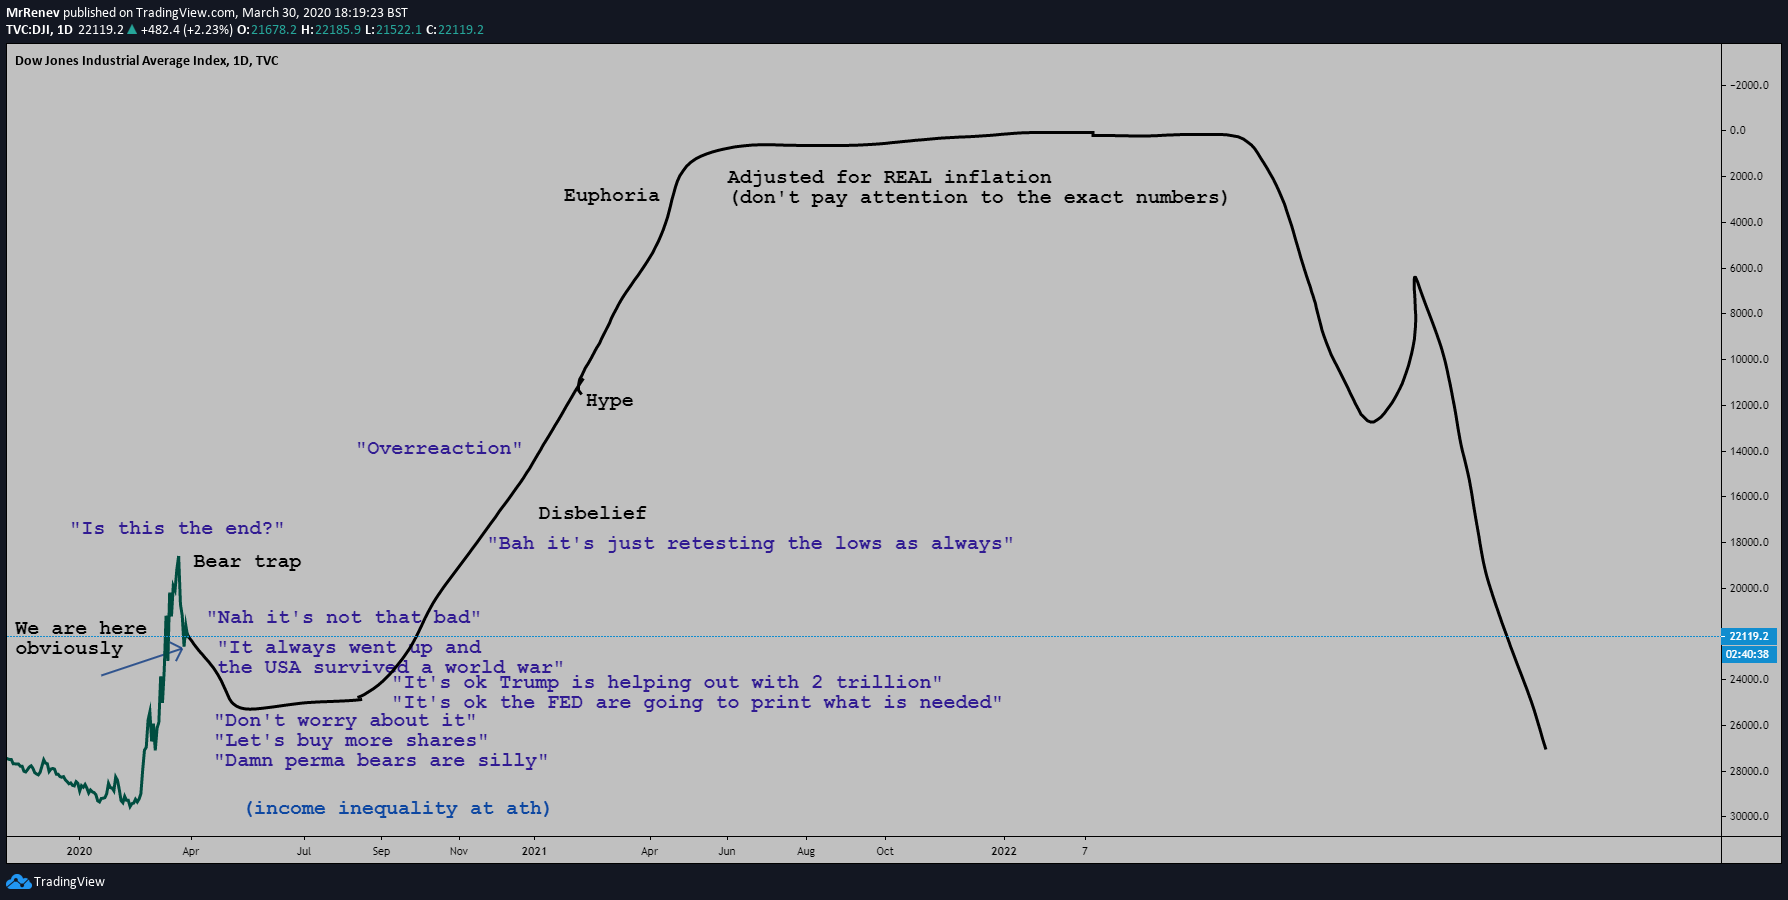
Task: Click the Oct label on time axis
Action: [x=885, y=851]
